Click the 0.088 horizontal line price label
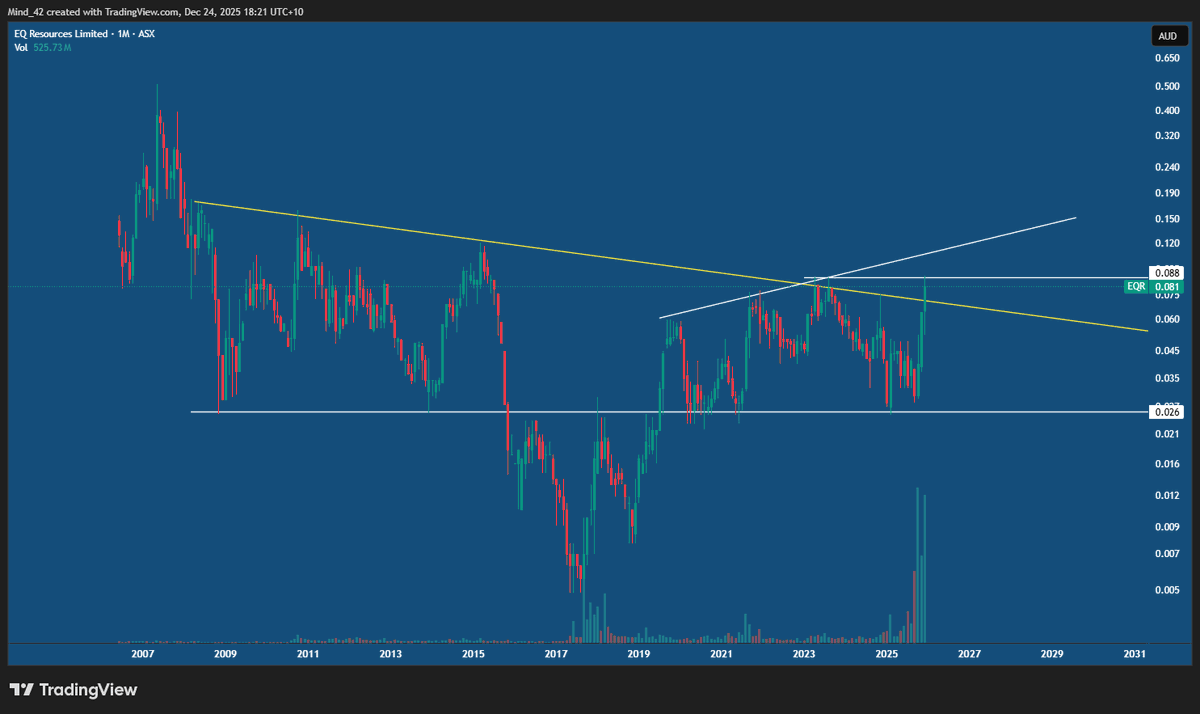 1166,272
